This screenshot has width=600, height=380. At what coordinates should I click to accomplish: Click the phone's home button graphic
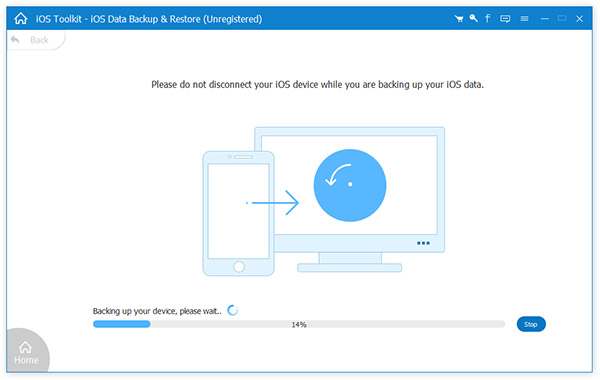pyautogui.click(x=239, y=266)
